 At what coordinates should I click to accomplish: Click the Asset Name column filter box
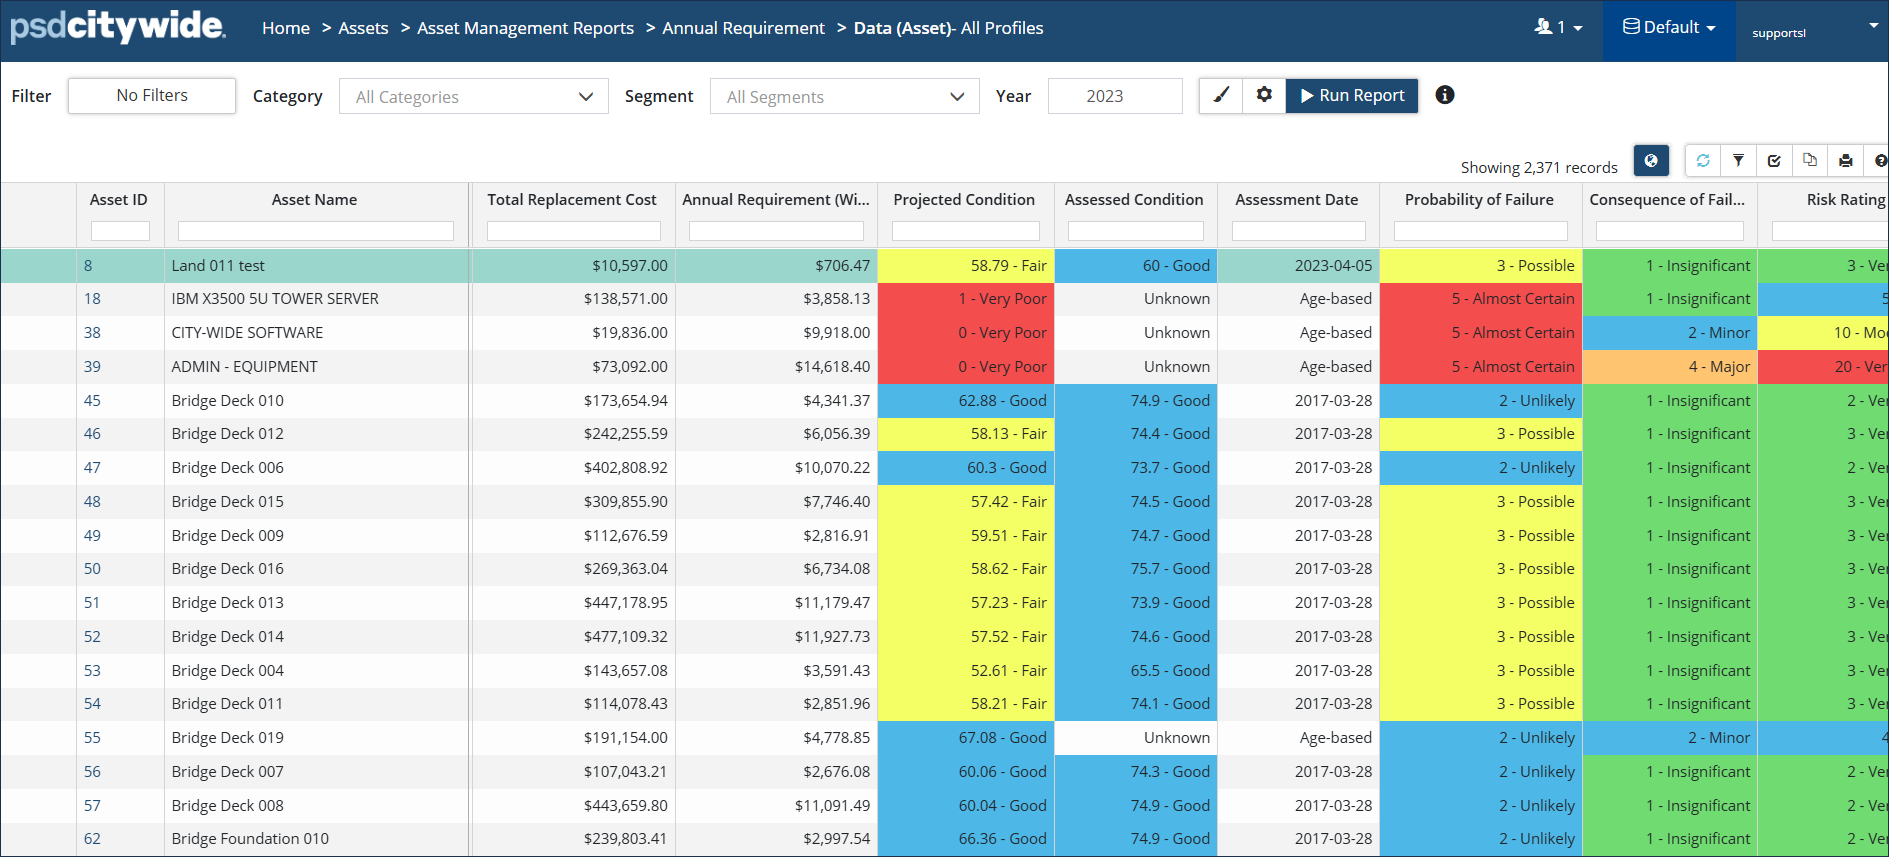315,231
